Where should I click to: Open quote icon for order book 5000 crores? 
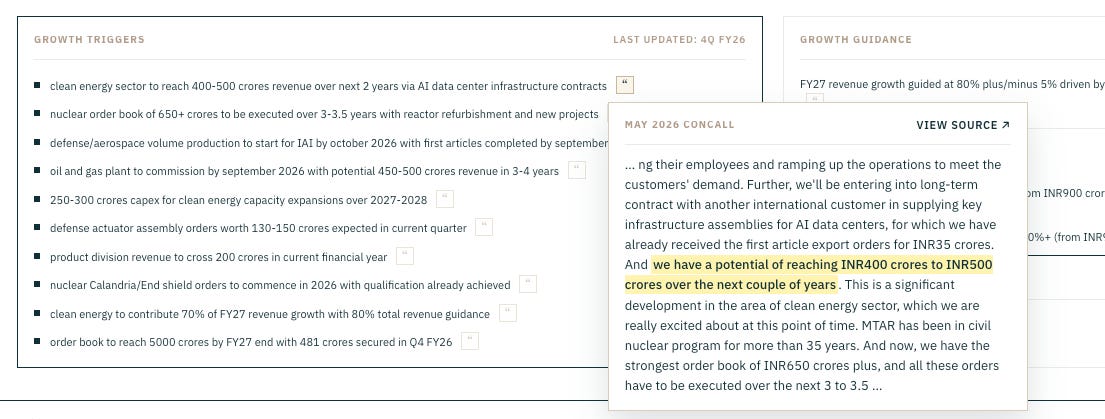[x=469, y=342]
